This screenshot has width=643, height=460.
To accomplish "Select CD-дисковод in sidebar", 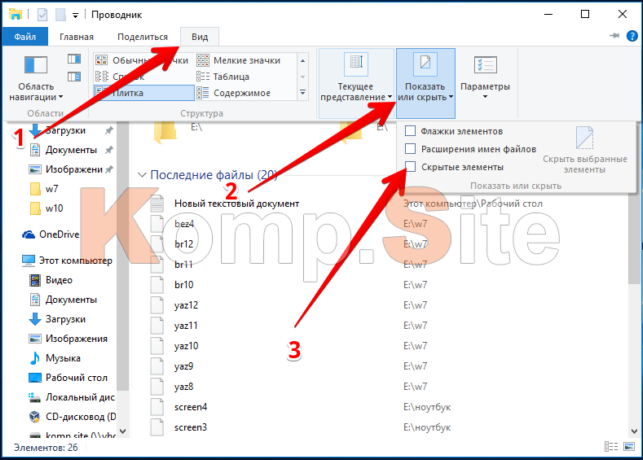I will tap(72, 417).
